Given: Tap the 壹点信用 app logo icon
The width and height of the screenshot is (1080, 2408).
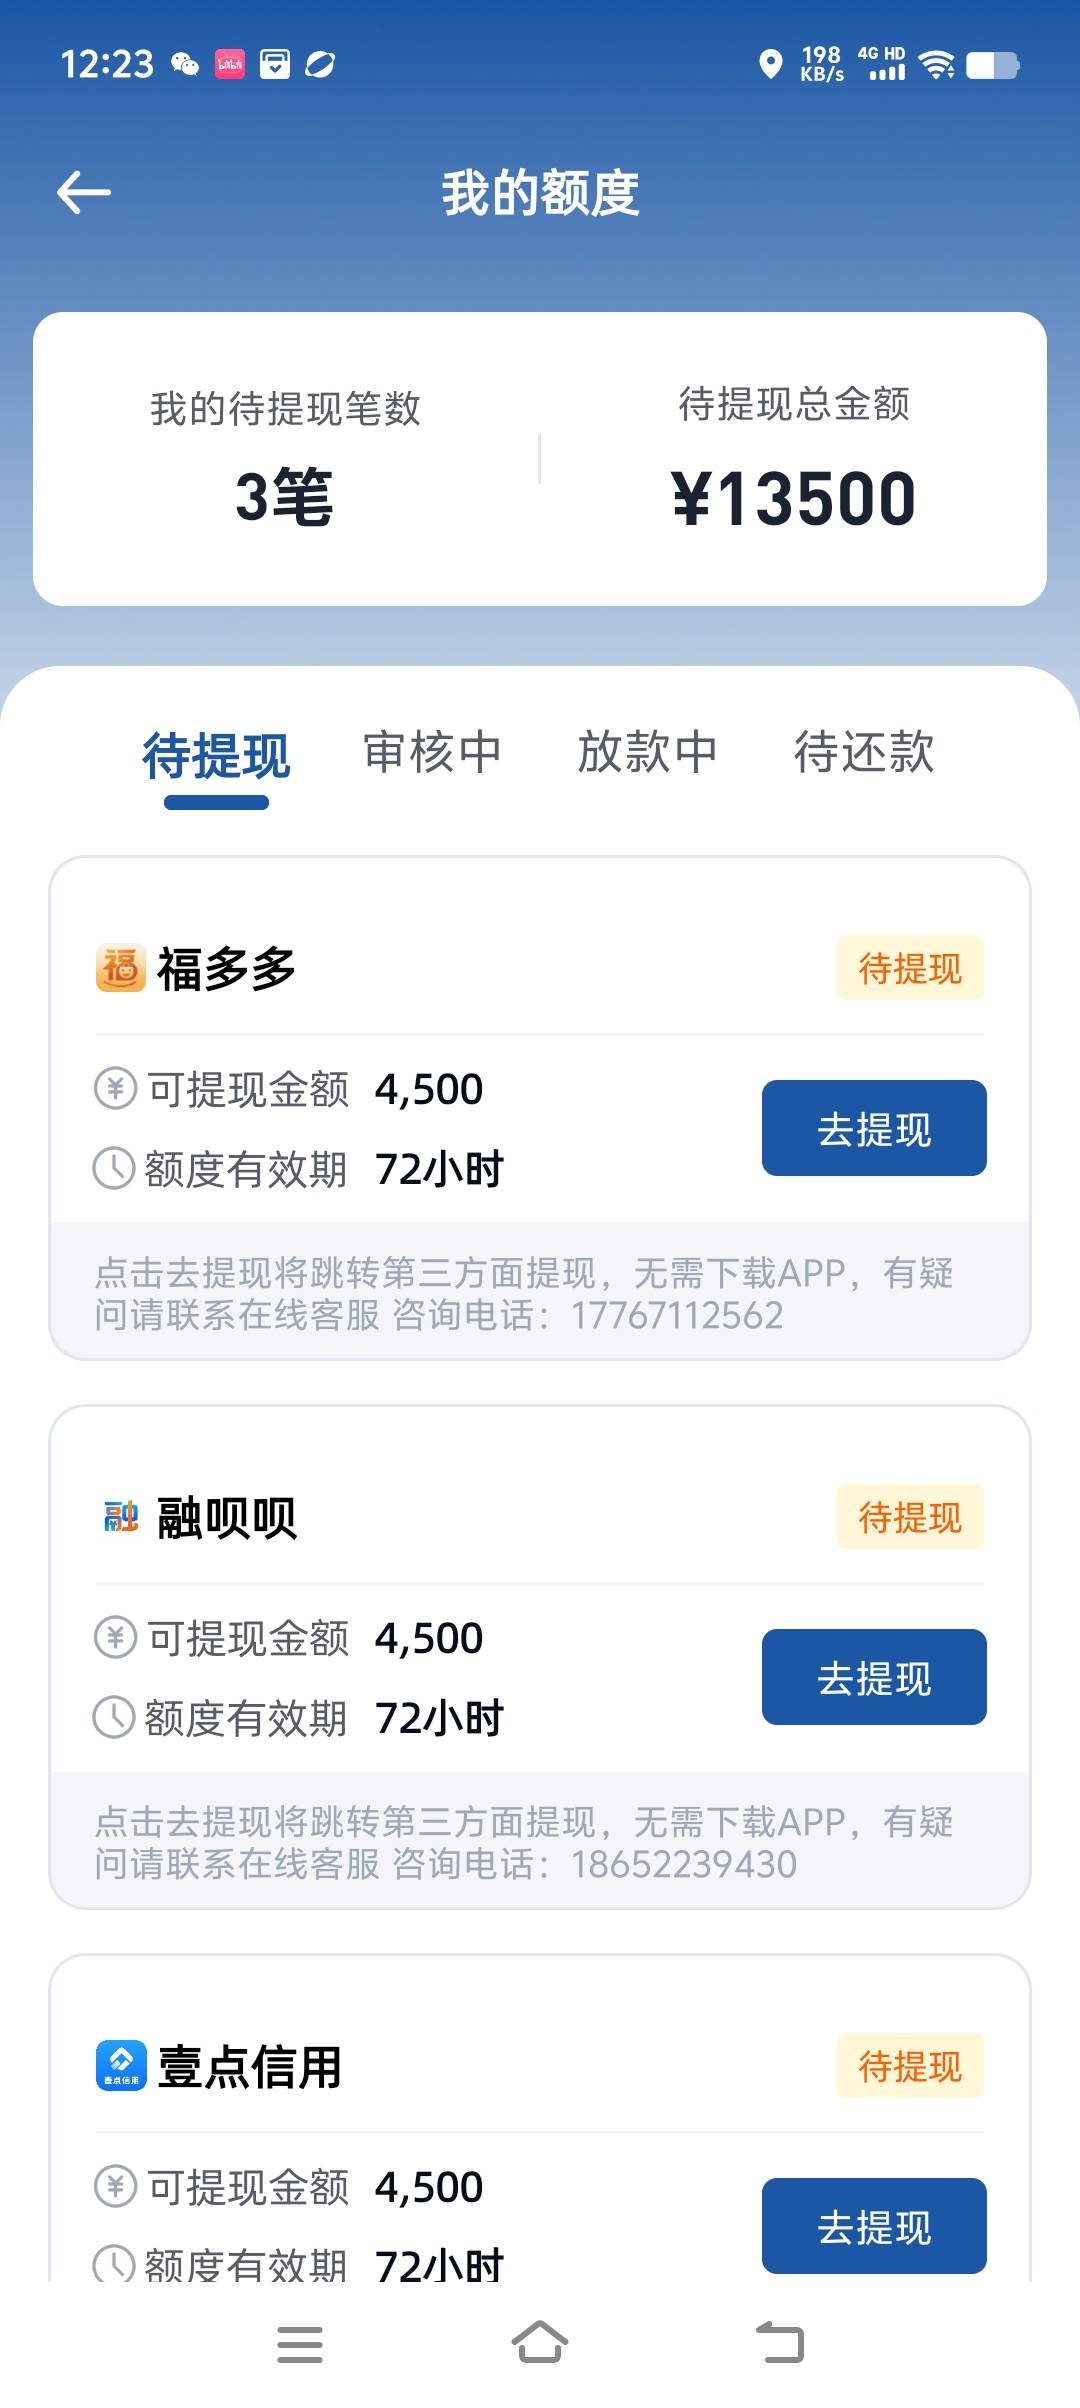Looking at the screenshot, I should click(x=121, y=2066).
